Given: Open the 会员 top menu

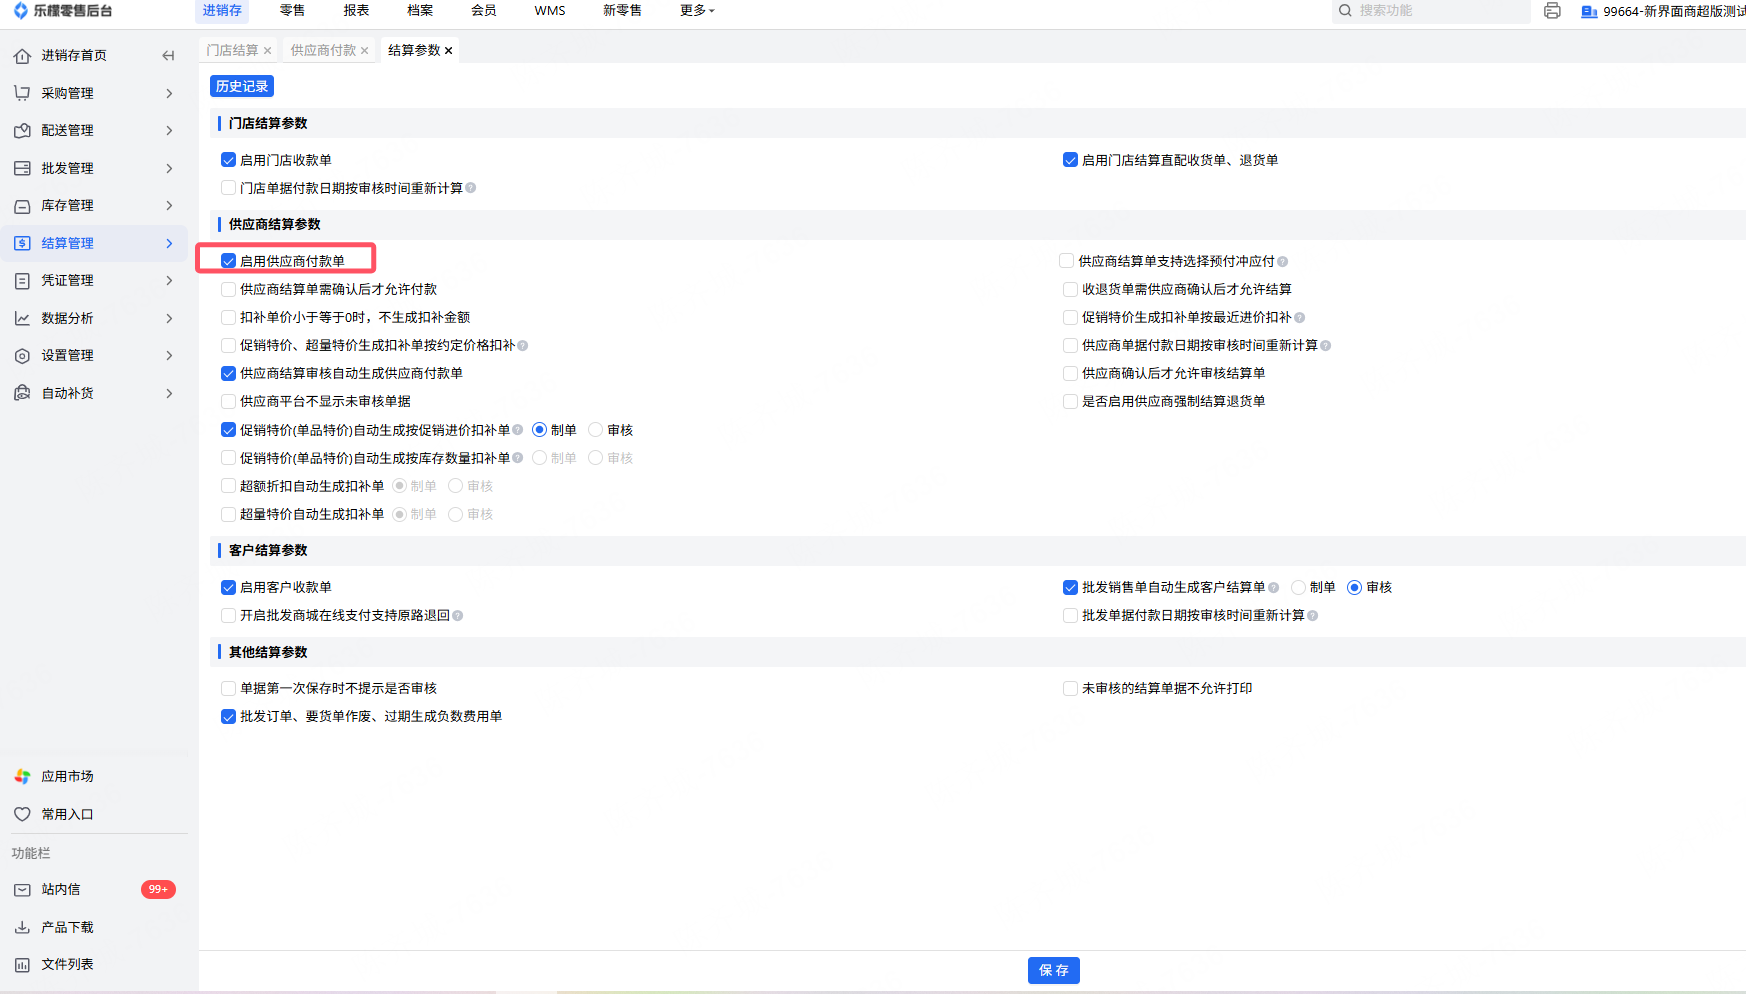Looking at the screenshot, I should point(484,11).
